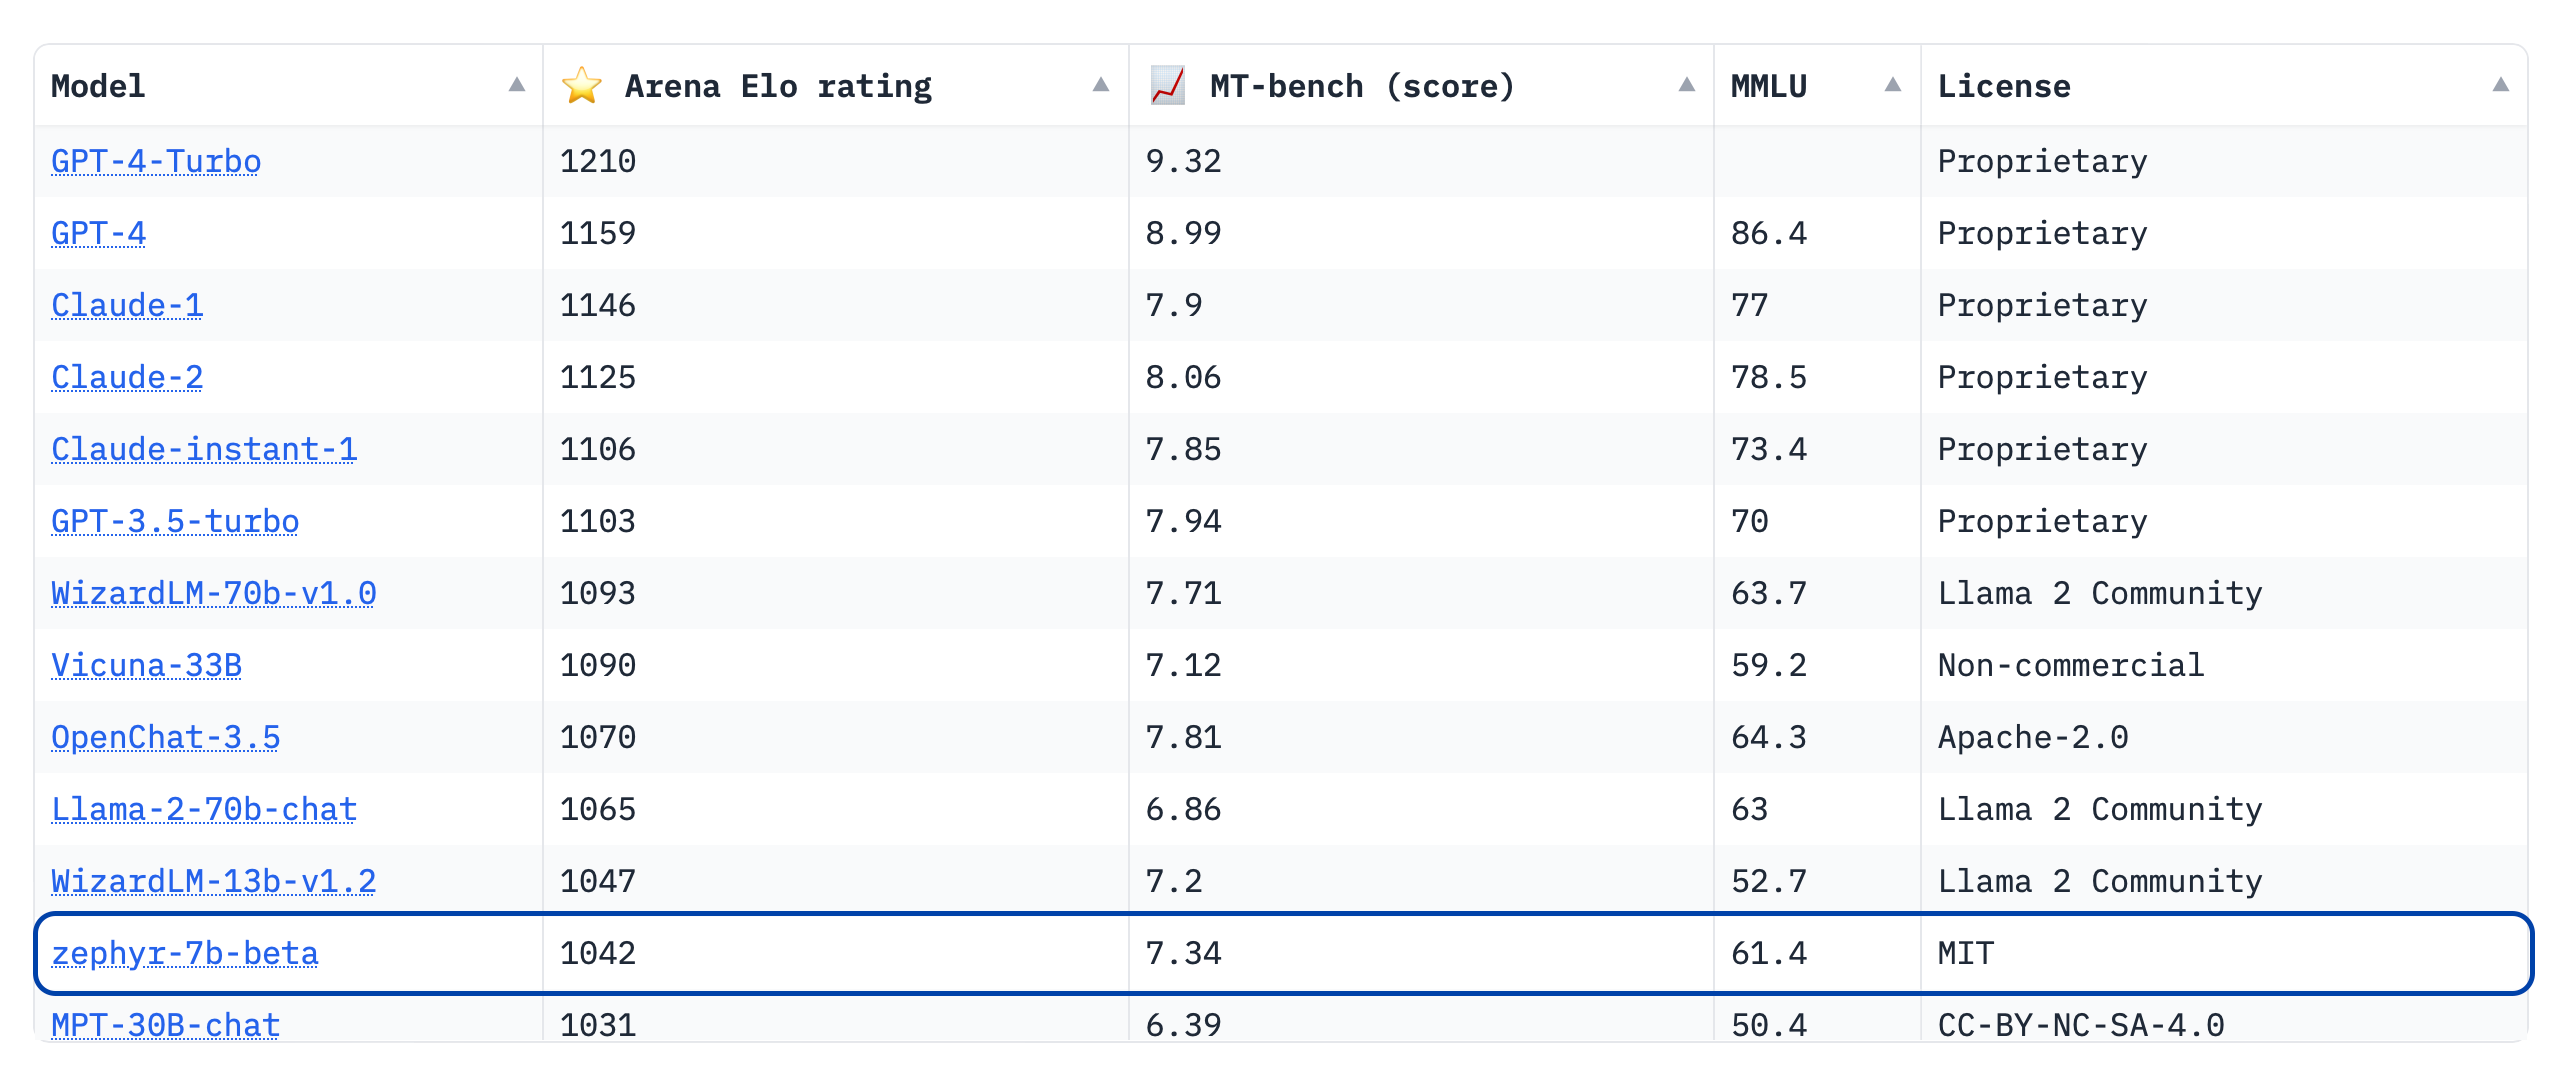Sort by Arena Elo rating arrow

[x=1100, y=85]
